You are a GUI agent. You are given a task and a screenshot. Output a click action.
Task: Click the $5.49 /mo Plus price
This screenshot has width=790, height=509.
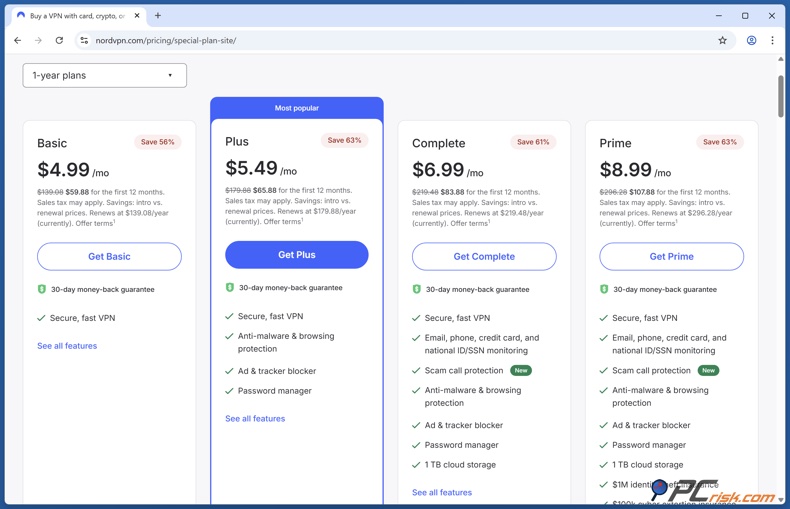(x=261, y=168)
